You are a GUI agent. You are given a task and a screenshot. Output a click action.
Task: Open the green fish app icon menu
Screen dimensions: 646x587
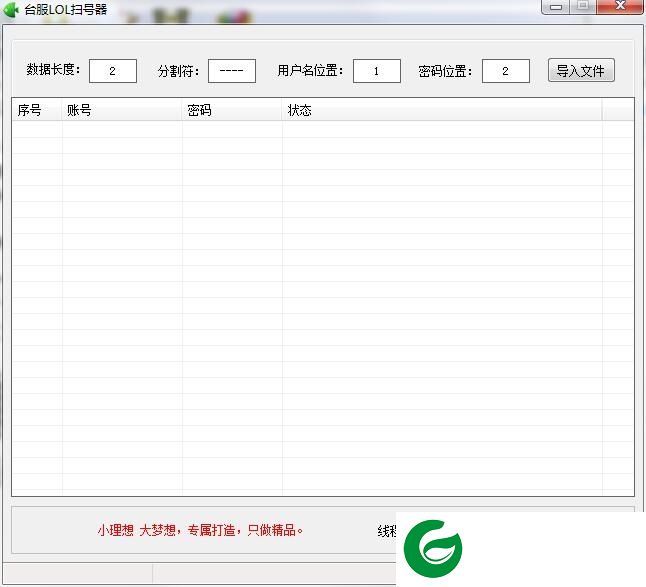tap(11, 9)
